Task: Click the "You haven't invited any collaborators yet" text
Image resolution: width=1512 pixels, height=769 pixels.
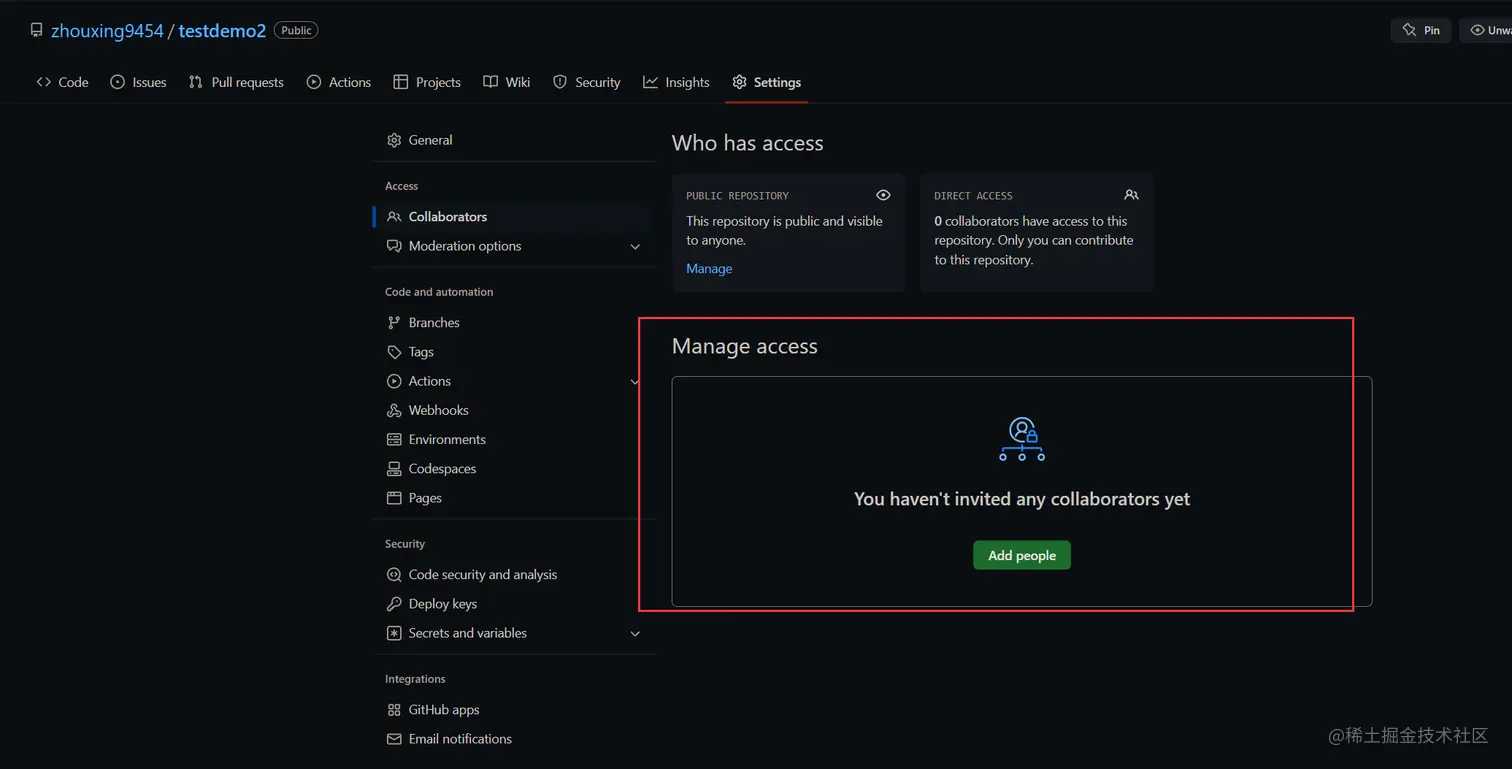Action: (x=1022, y=499)
